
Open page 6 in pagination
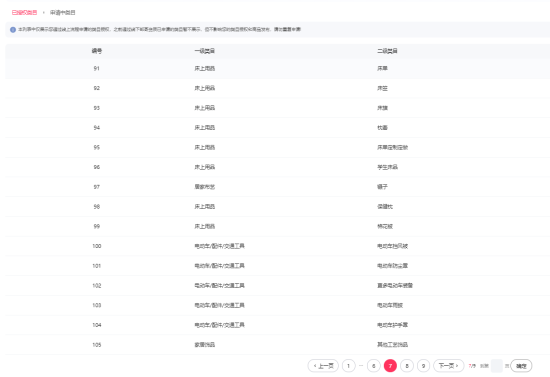(x=374, y=366)
